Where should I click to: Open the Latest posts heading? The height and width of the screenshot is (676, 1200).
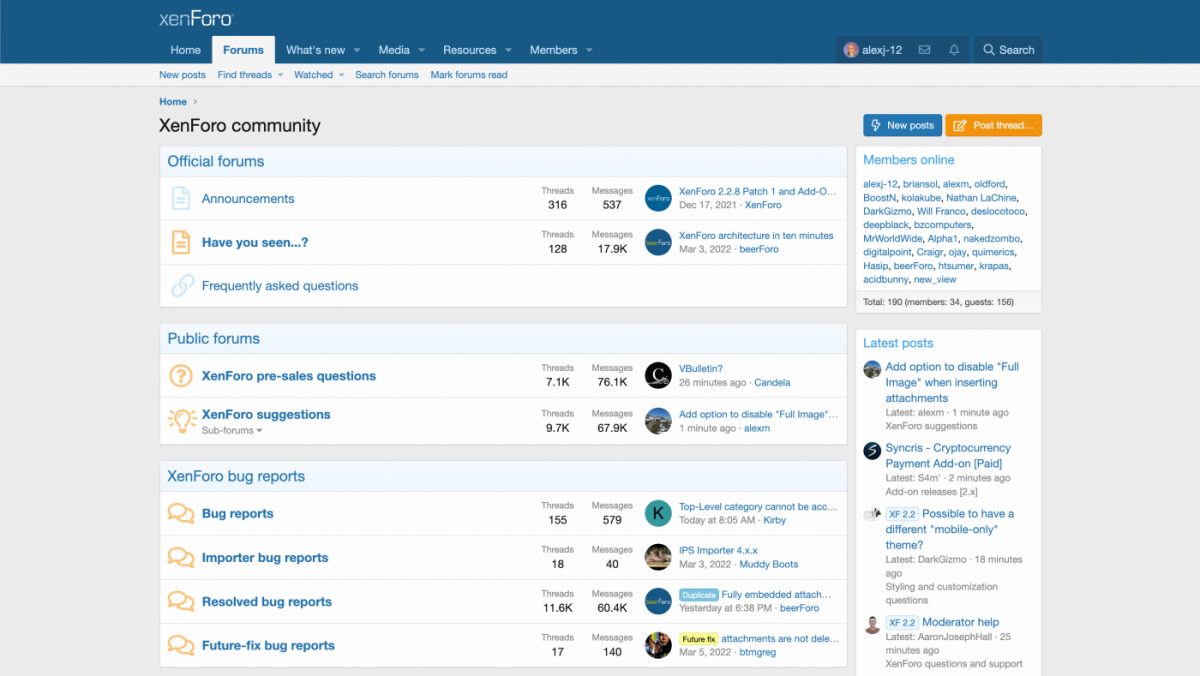[x=898, y=343]
